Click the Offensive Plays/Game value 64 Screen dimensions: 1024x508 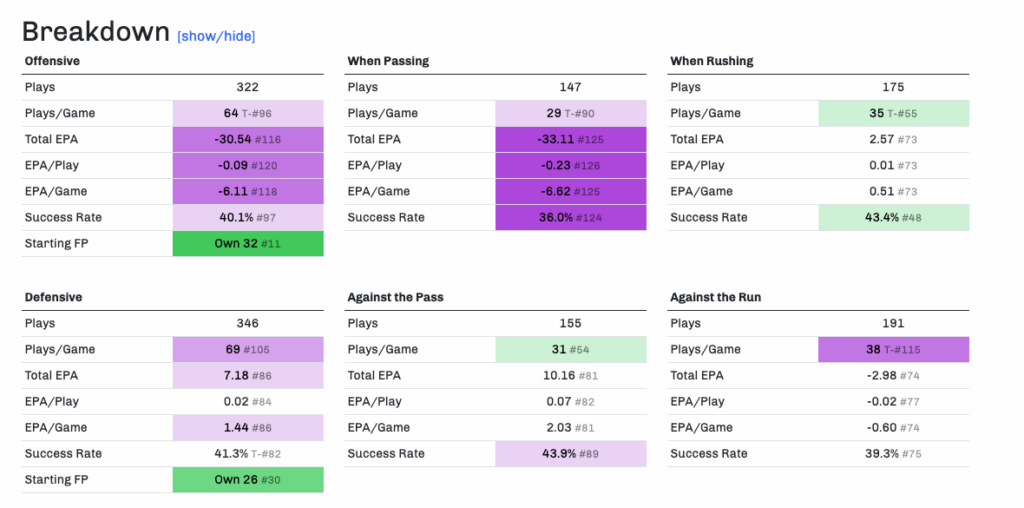tap(248, 113)
